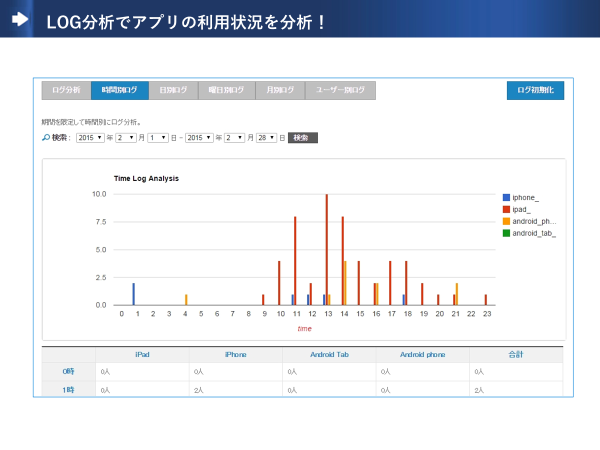The width and height of the screenshot is (600, 450).
Task: Select the 日別ログ tab
Action: pos(173,90)
